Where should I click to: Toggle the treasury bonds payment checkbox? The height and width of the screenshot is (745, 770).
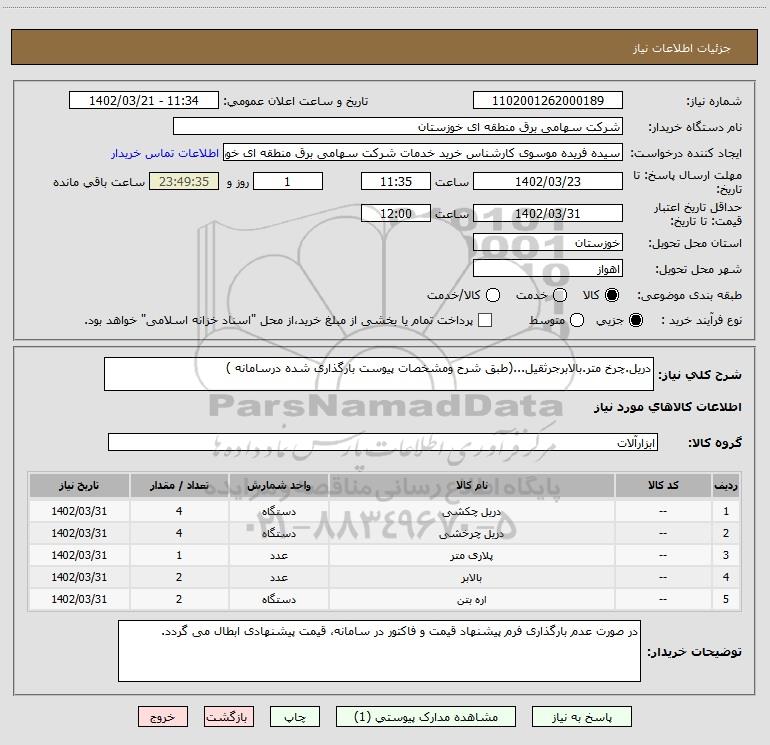[x=485, y=320]
